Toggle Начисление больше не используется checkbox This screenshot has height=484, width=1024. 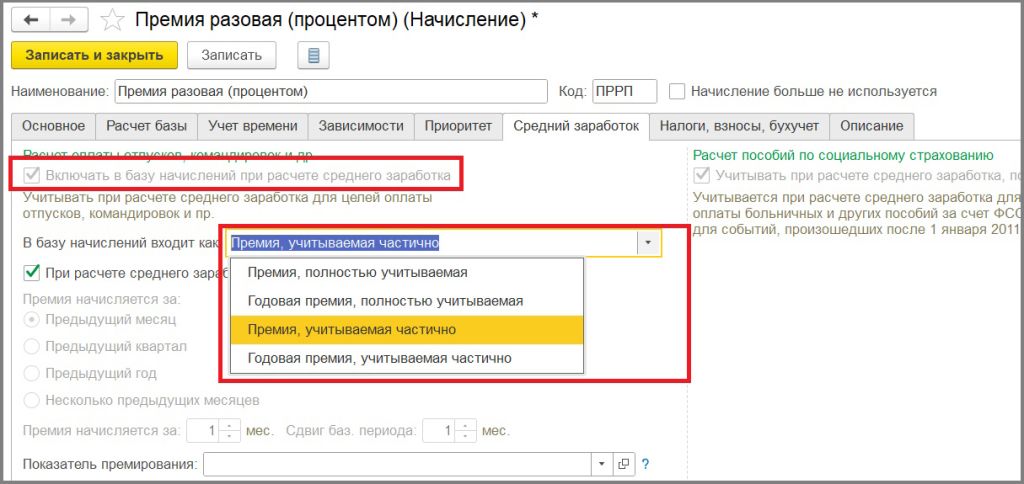pos(678,91)
